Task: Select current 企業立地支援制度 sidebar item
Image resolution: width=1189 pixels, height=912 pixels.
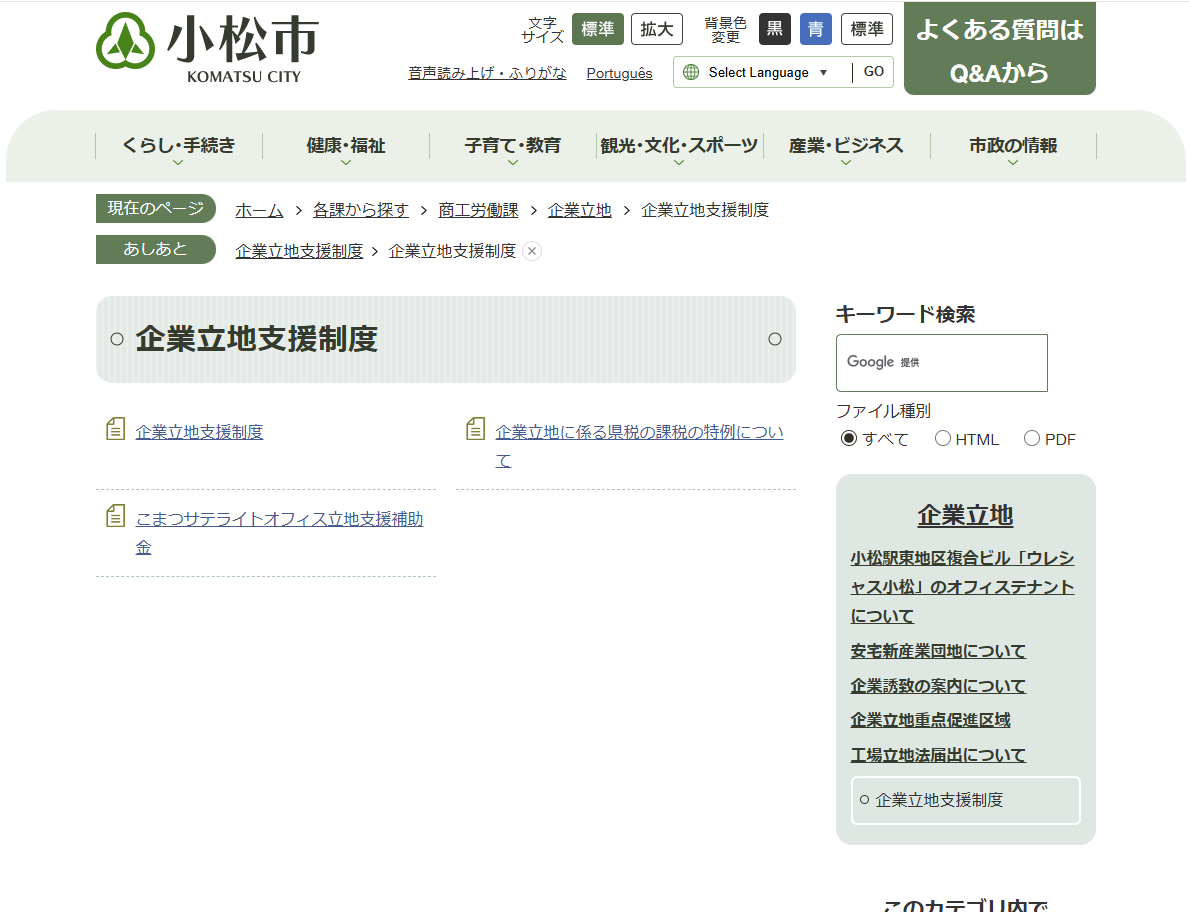Action: [965, 800]
